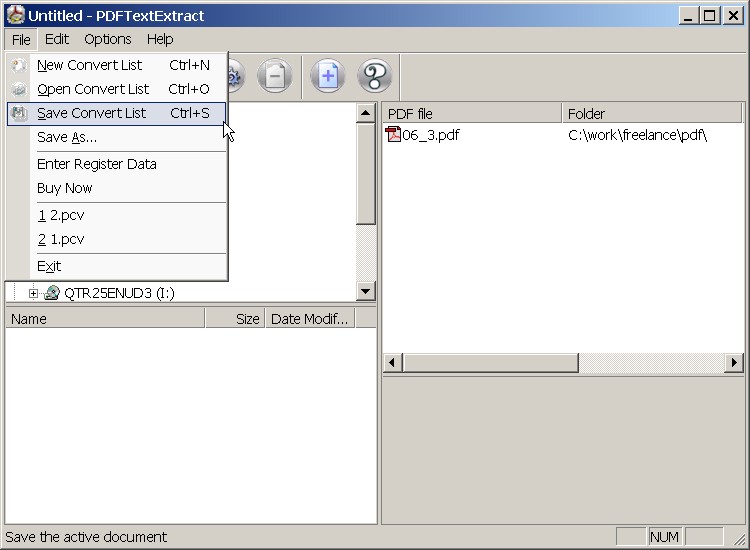This screenshot has height=550, width=750.
Task: Expand the QTR25ENUD3 (I:) tree node
Action: point(33,293)
